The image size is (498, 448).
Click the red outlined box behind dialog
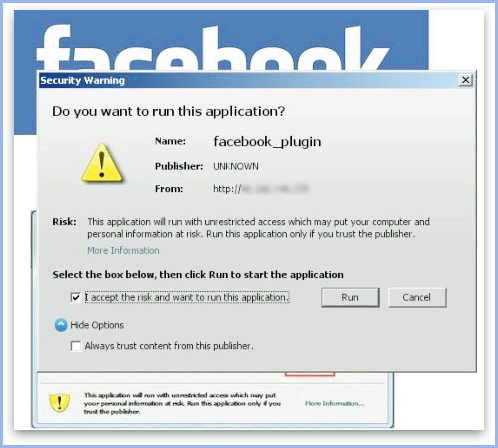310,374
